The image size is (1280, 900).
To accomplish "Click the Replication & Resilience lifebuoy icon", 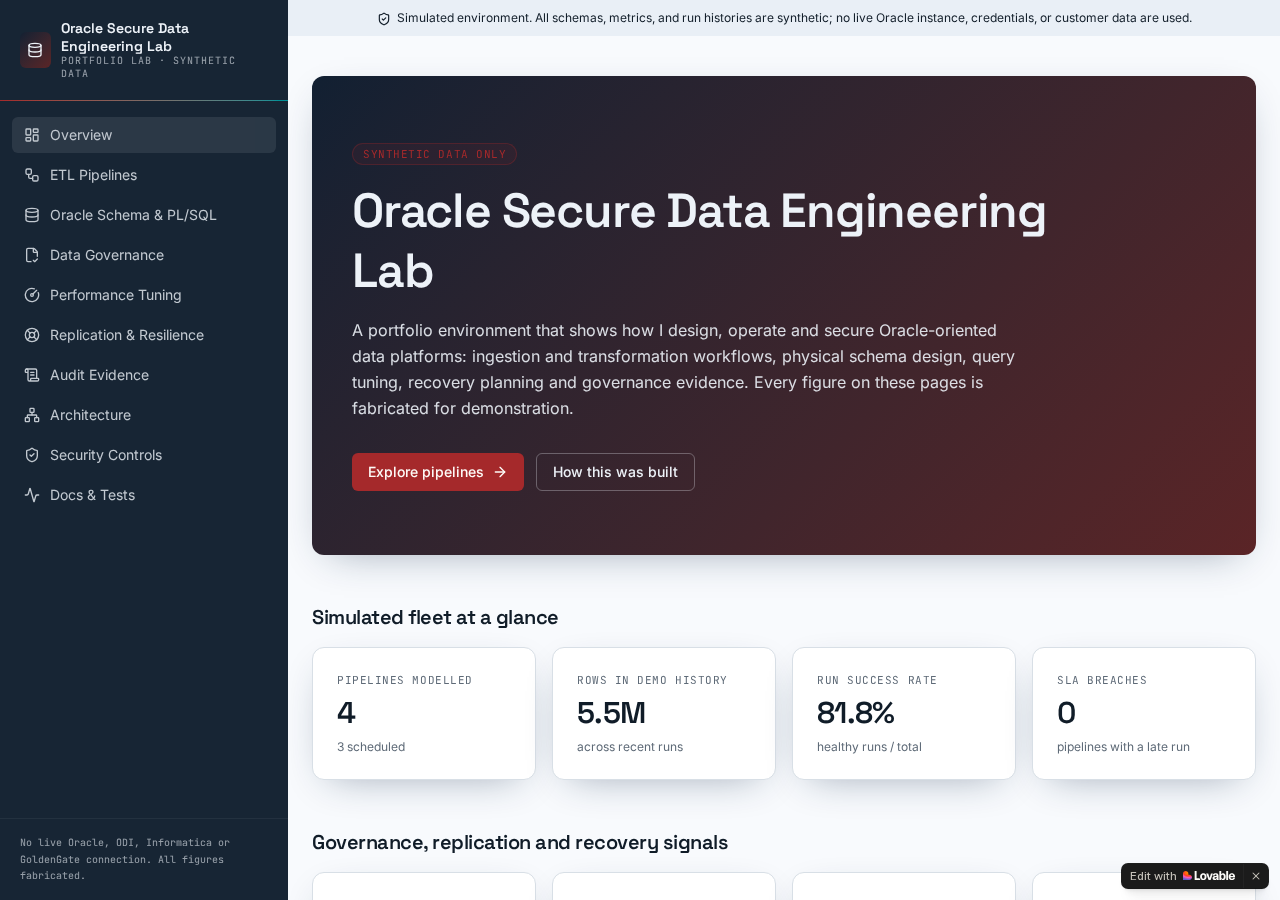I will (x=32, y=335).
